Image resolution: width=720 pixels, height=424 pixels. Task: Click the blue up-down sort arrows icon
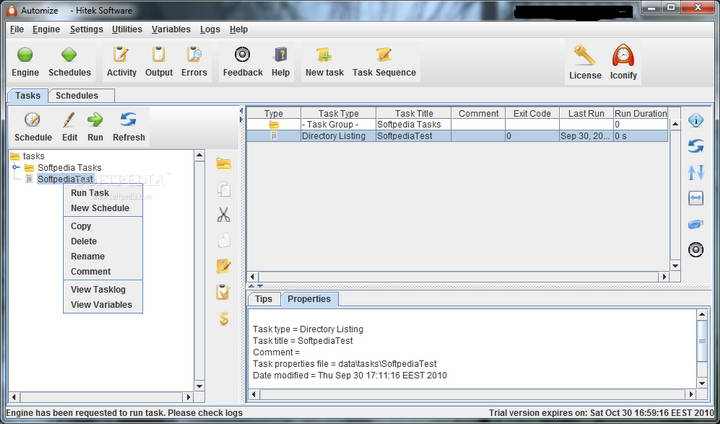[x=696, y=172]
